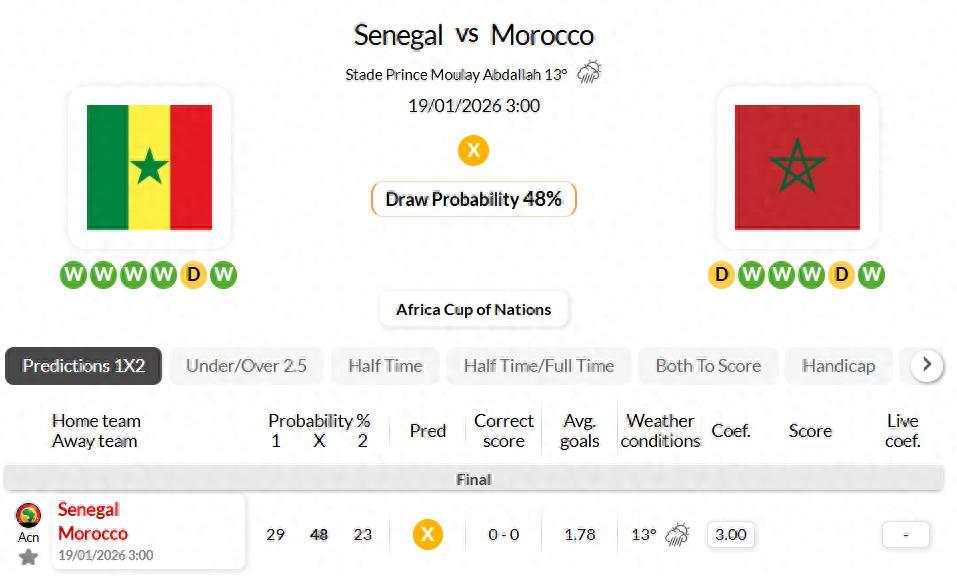Image resolution: width=957 pixels, height=586 pixels.
Task: Switch to Both To Score tab
Action: (708, 366)
